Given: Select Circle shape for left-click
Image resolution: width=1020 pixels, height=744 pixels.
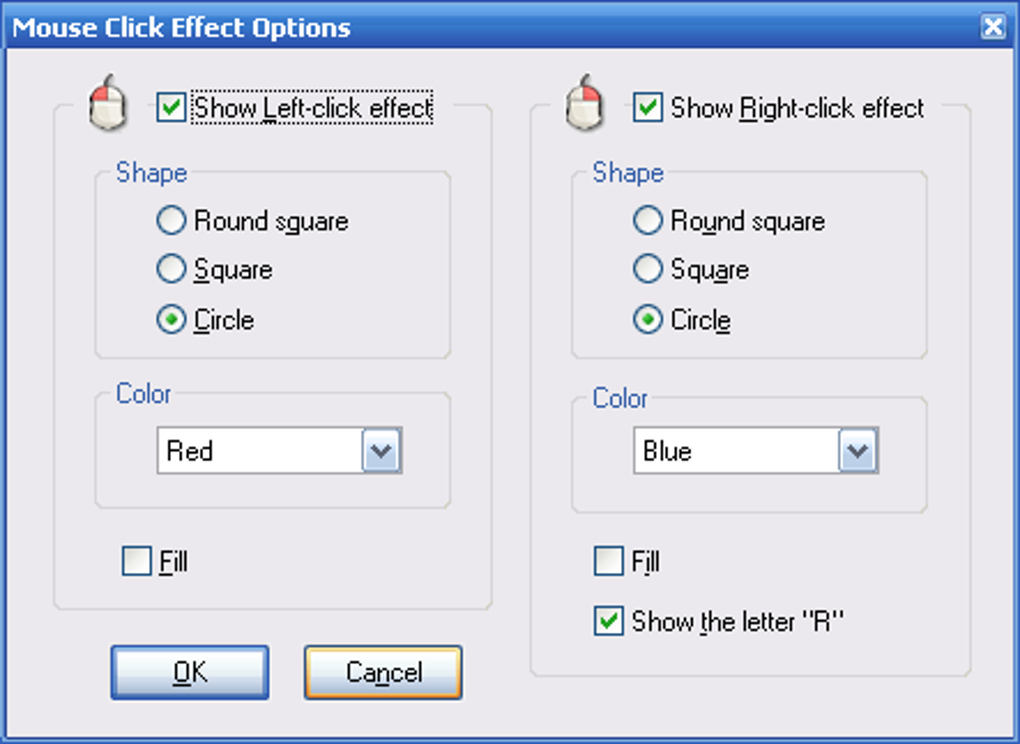Looking at the screenshot, I should coord(172,319).
